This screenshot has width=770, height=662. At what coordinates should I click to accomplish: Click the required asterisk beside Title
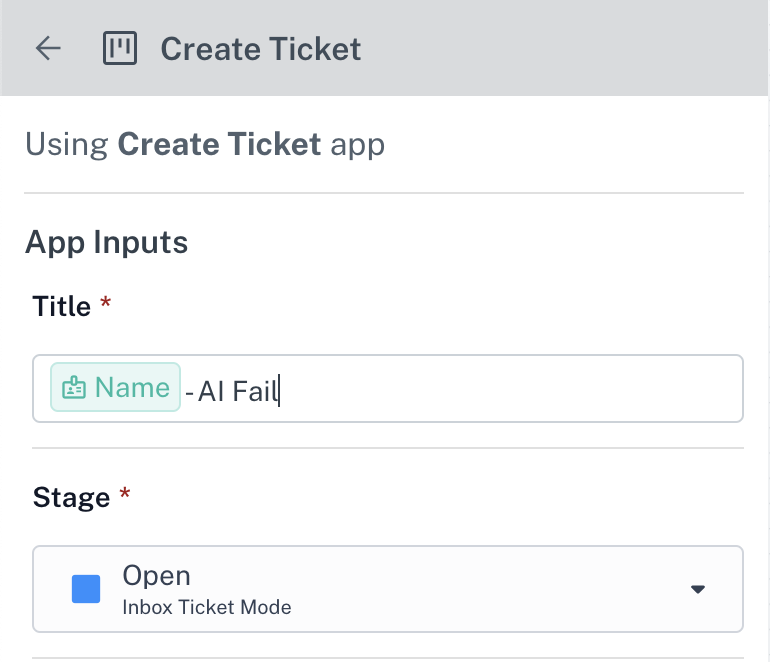pos(106,307)
